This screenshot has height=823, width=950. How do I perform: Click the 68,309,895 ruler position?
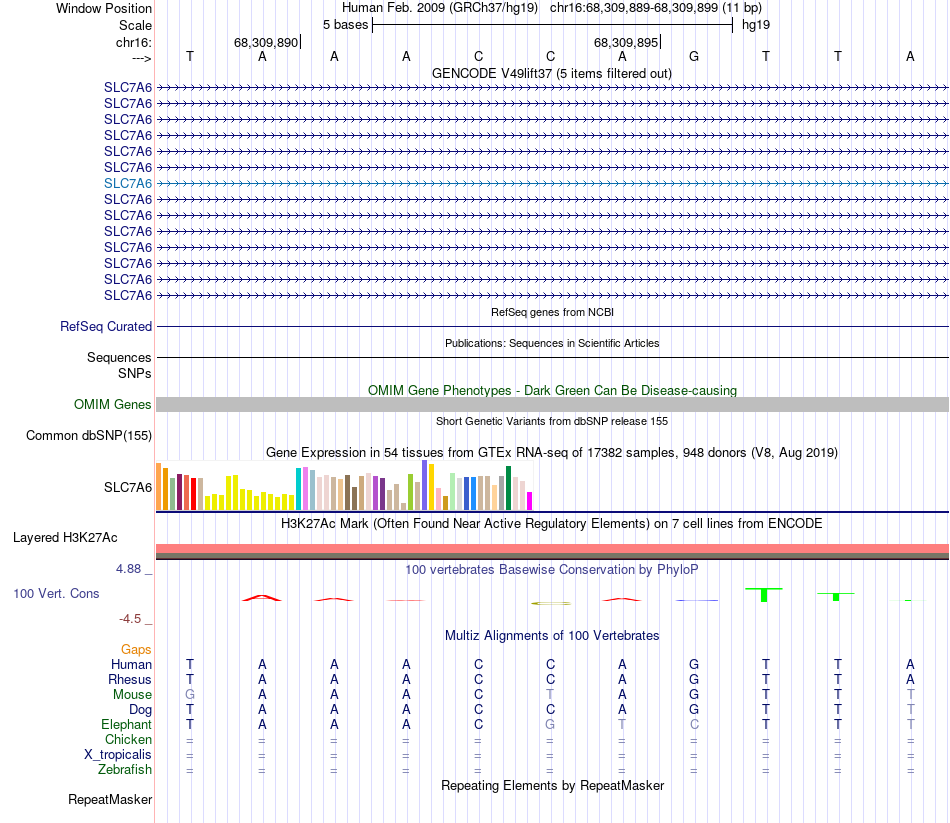626,42
